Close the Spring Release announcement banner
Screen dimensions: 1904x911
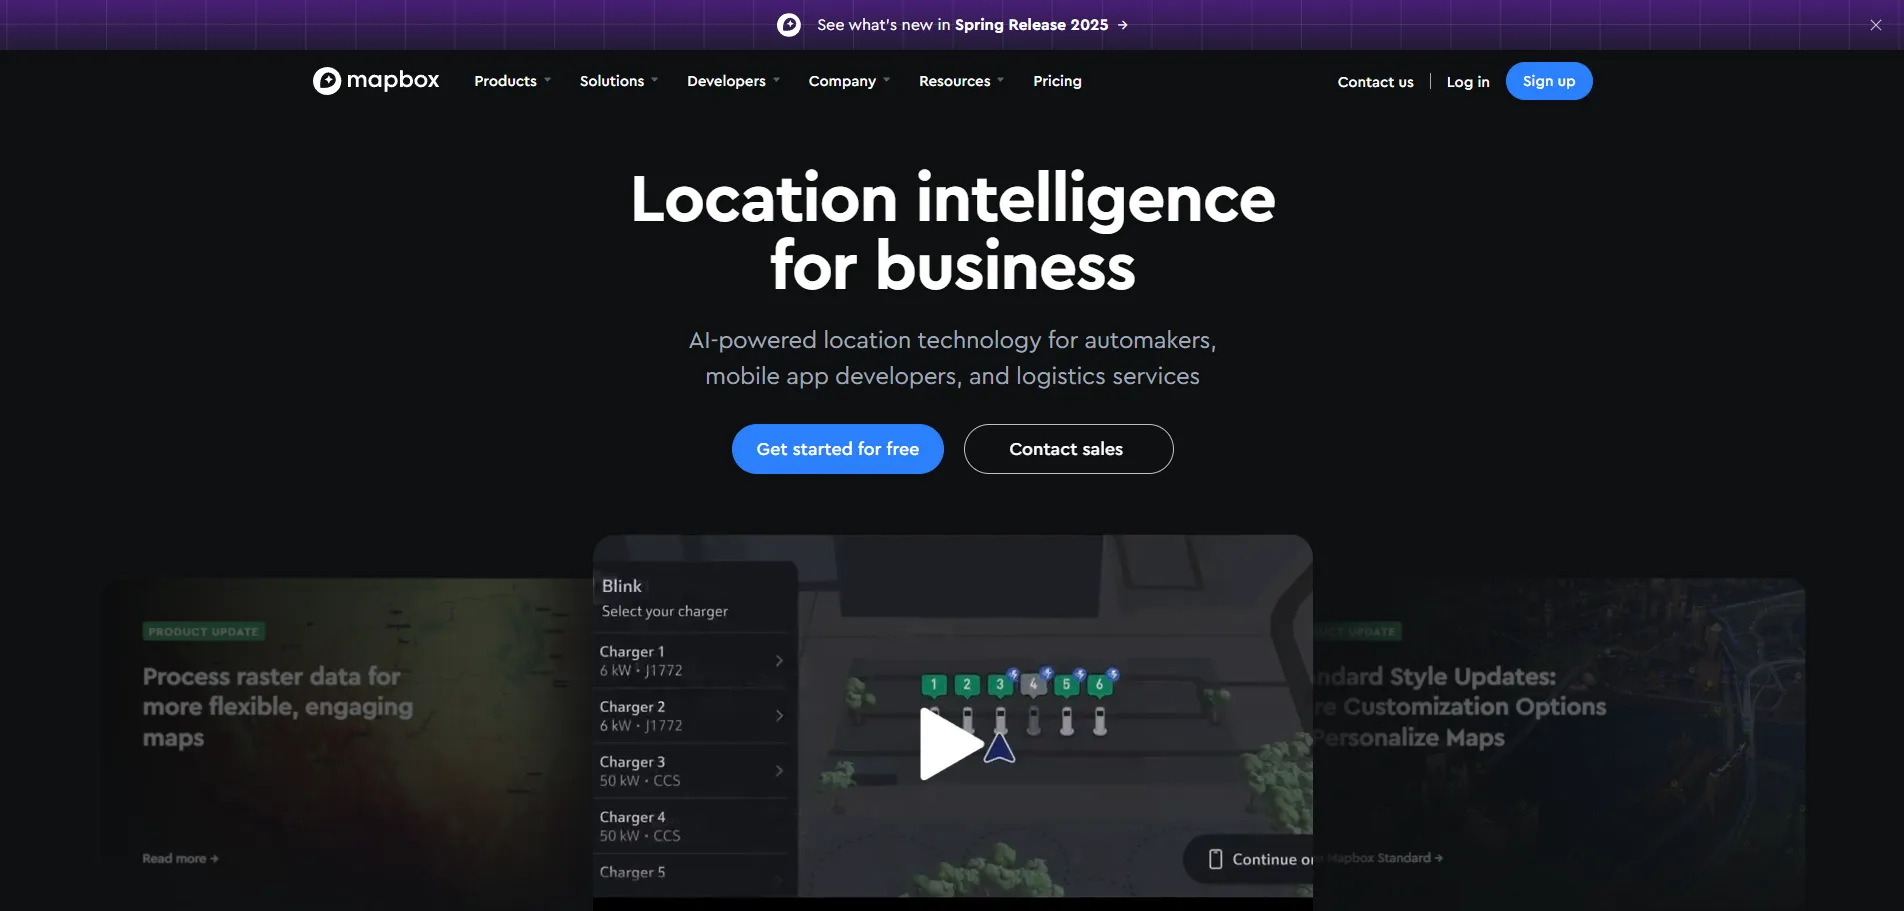tap(1875, 25)
